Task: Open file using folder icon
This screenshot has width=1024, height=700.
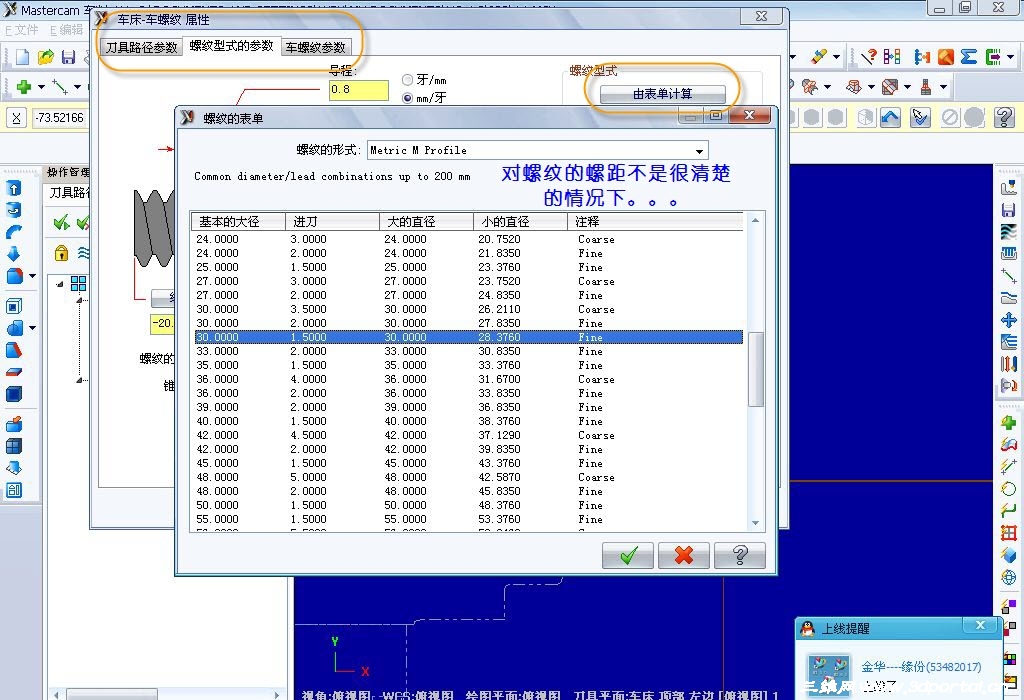Action: click(45, 57)
